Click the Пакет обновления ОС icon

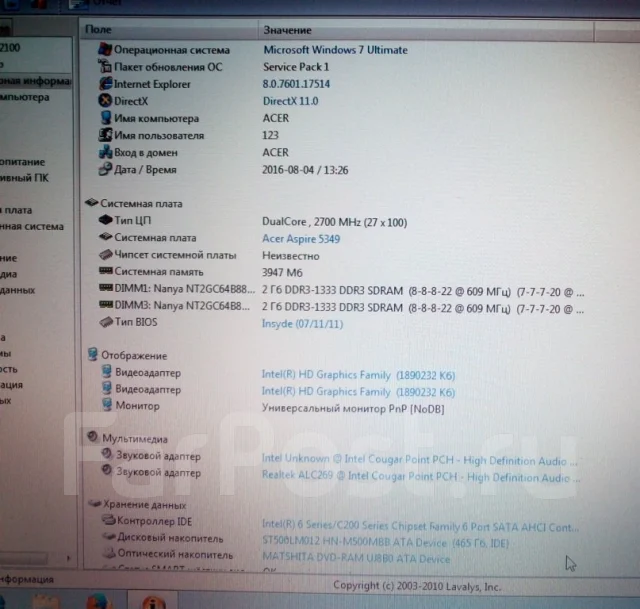(x=105, y=66)
